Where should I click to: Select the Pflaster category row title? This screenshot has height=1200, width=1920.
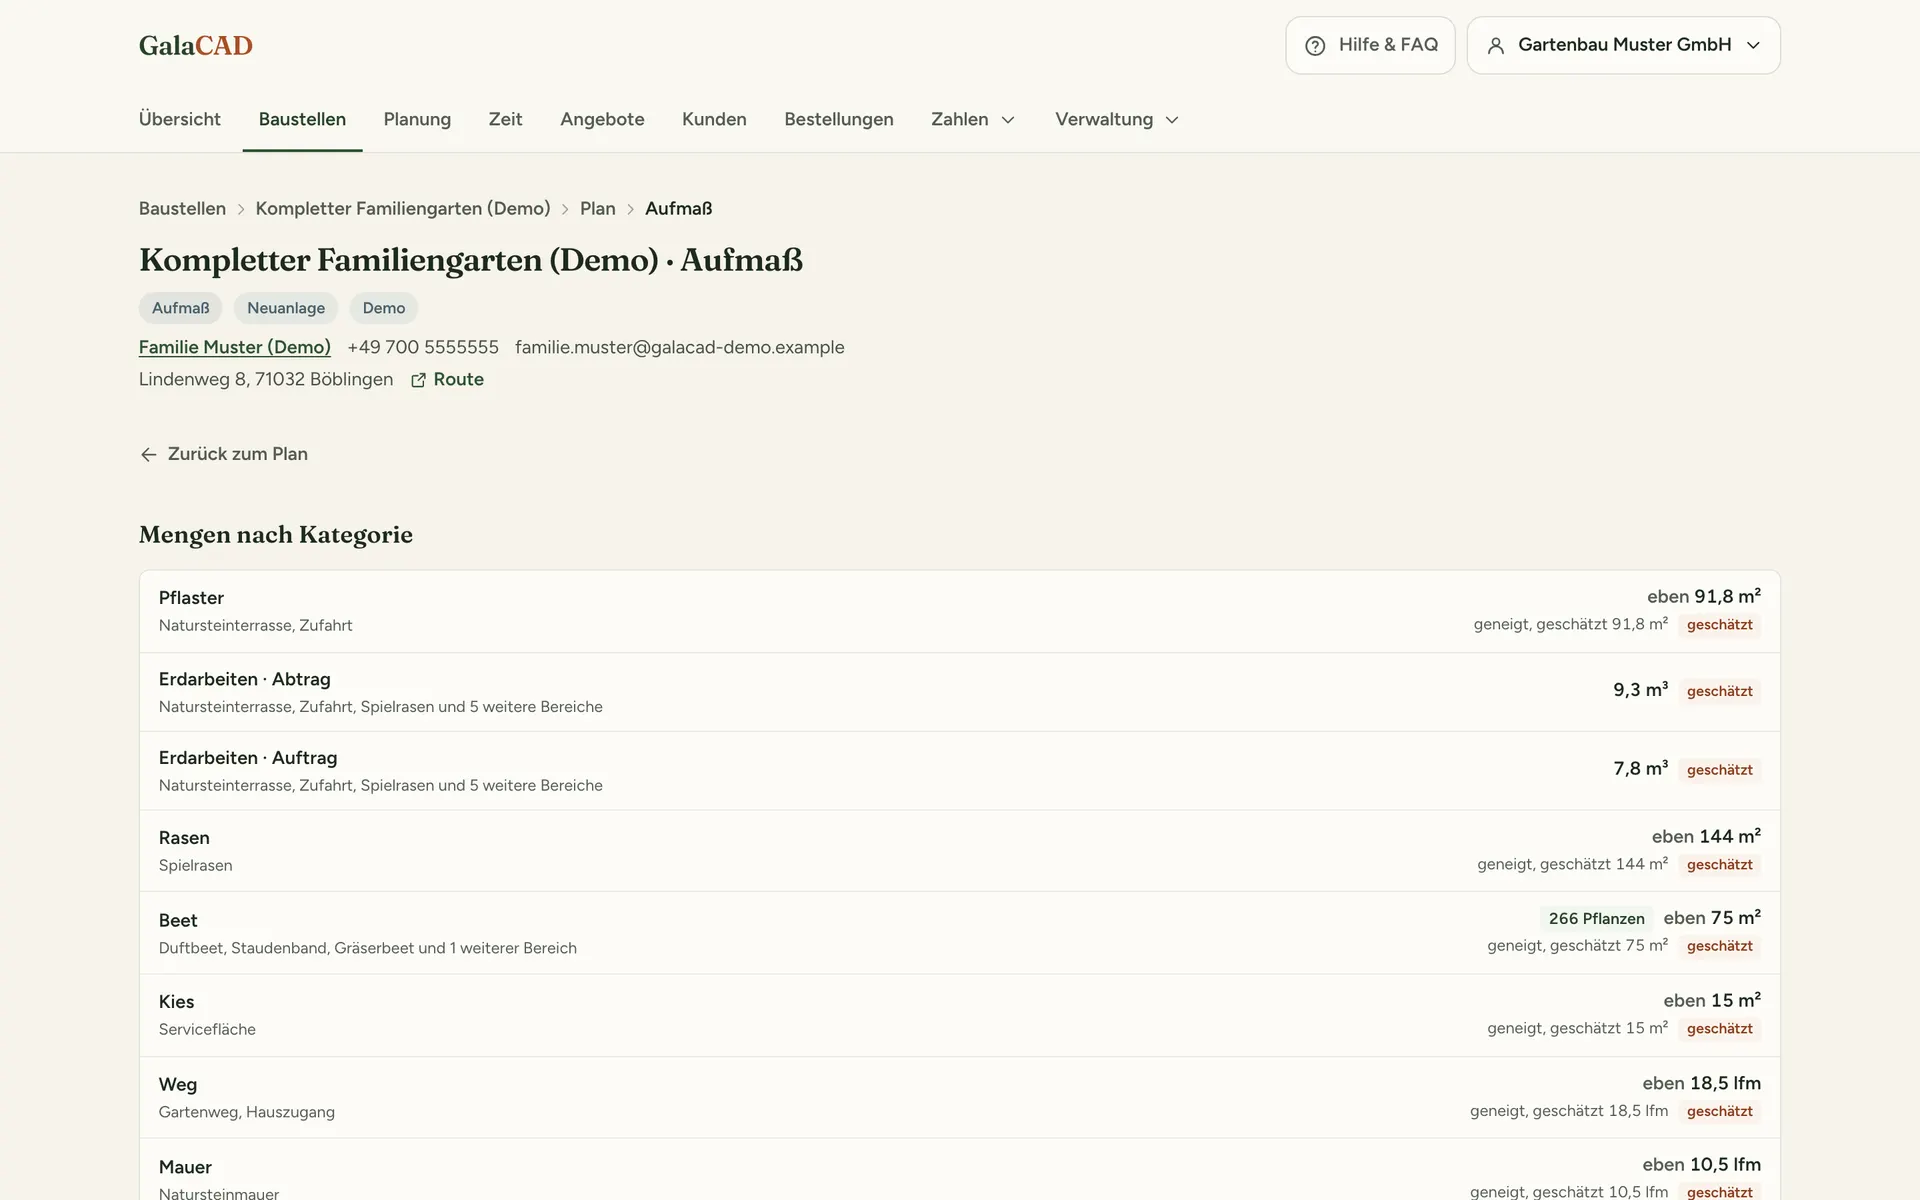(x=191, y=597)
